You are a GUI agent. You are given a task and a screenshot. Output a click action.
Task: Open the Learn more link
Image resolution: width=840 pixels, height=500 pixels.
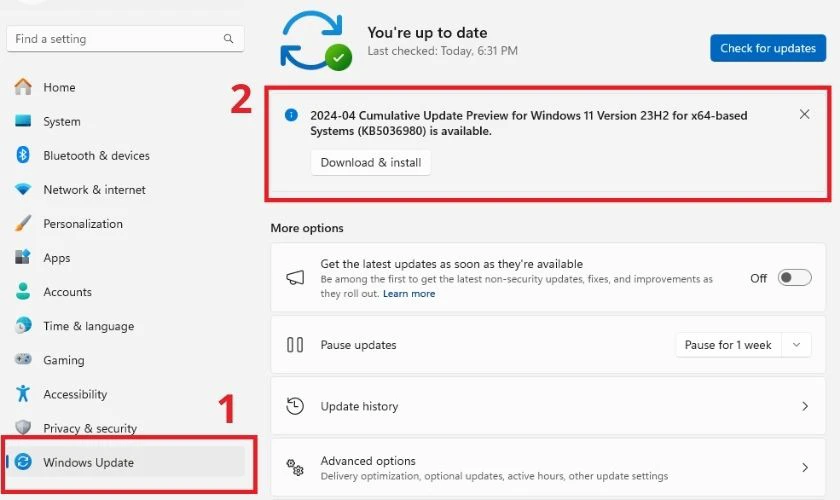pos(409,294)
